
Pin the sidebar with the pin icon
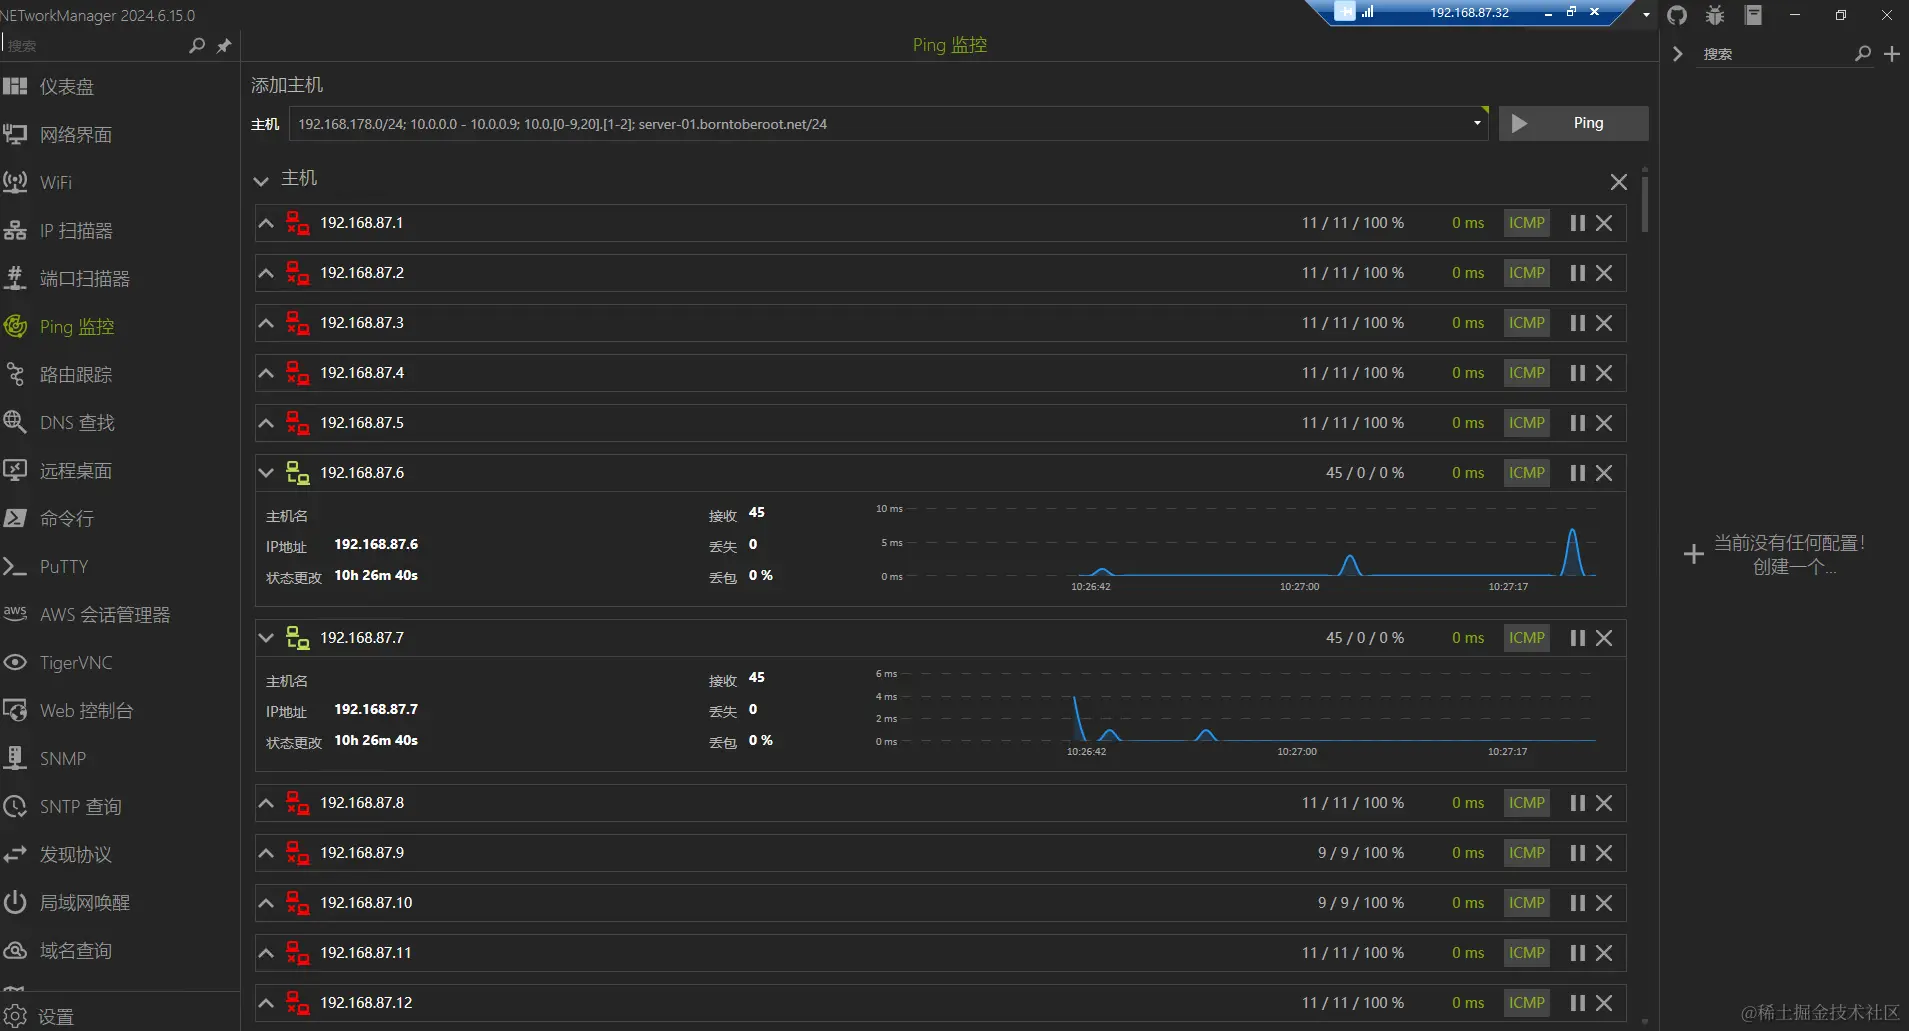(x=224, y=45)
